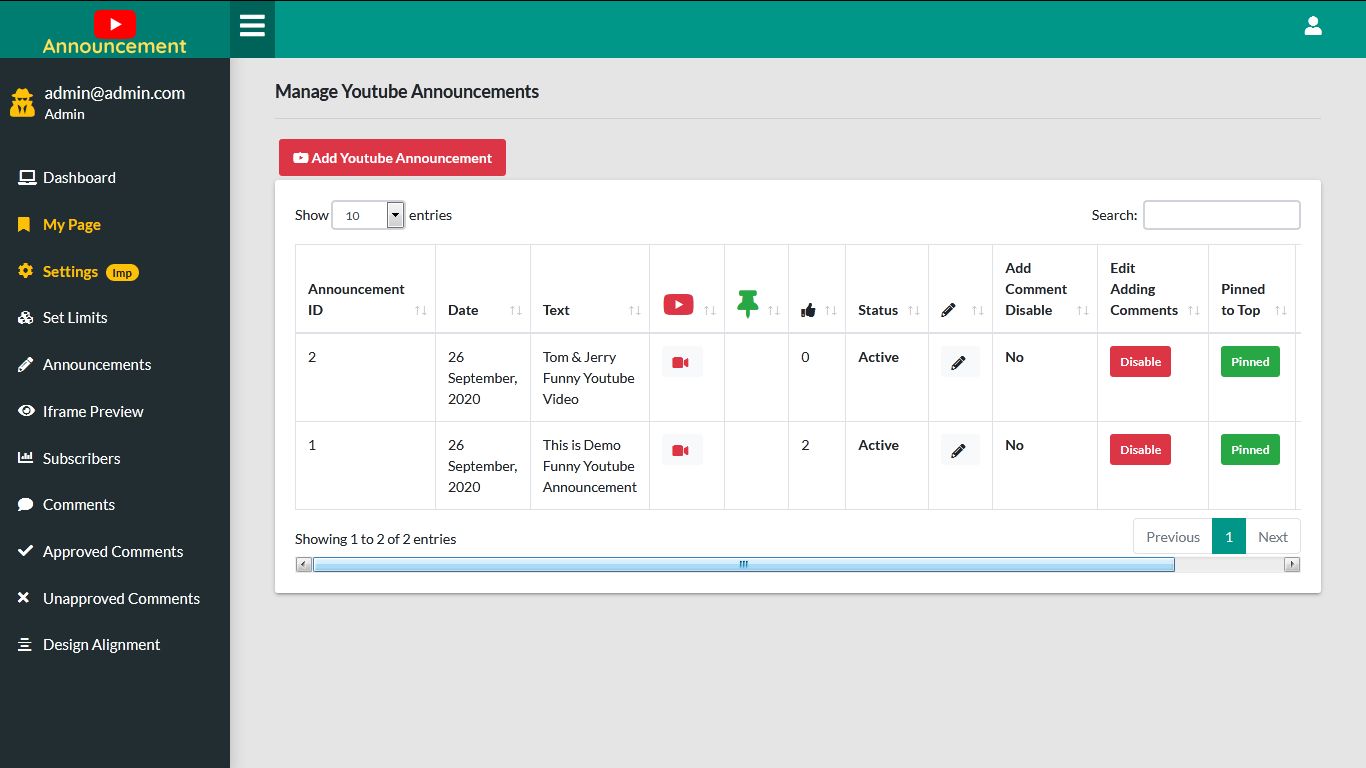Click the Add Youtube Announcement button
Image resolution: width=1366 pixels, height=768 pixels.
(x=392, y=157)
